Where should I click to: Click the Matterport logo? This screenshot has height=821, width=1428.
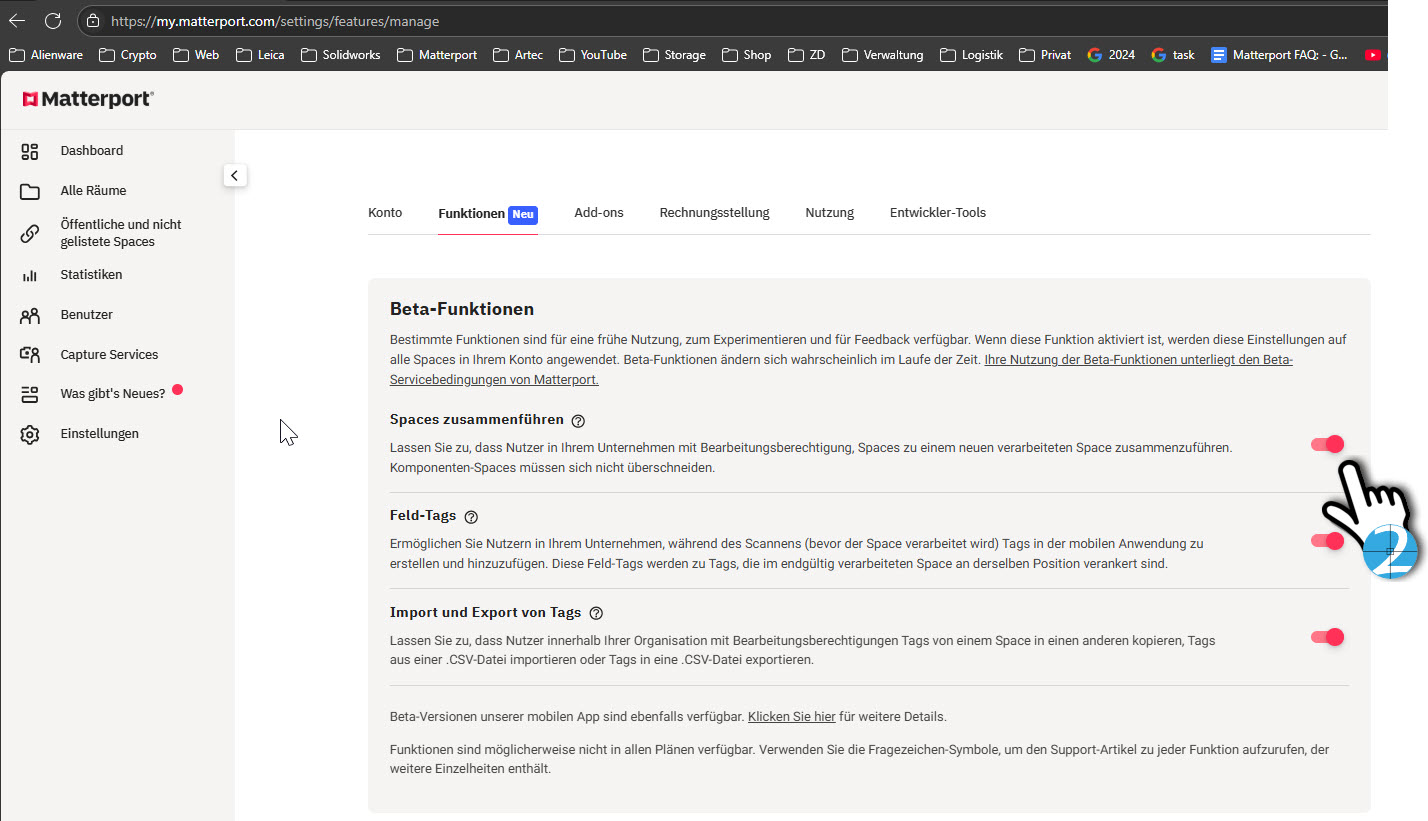(88, 99)
